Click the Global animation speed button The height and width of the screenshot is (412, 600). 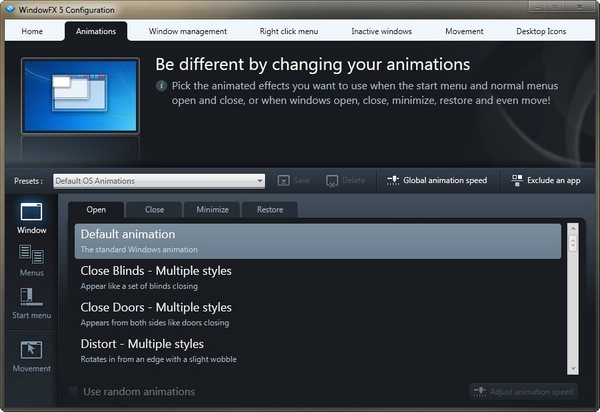pyautogui.click(x=437, y=180)
